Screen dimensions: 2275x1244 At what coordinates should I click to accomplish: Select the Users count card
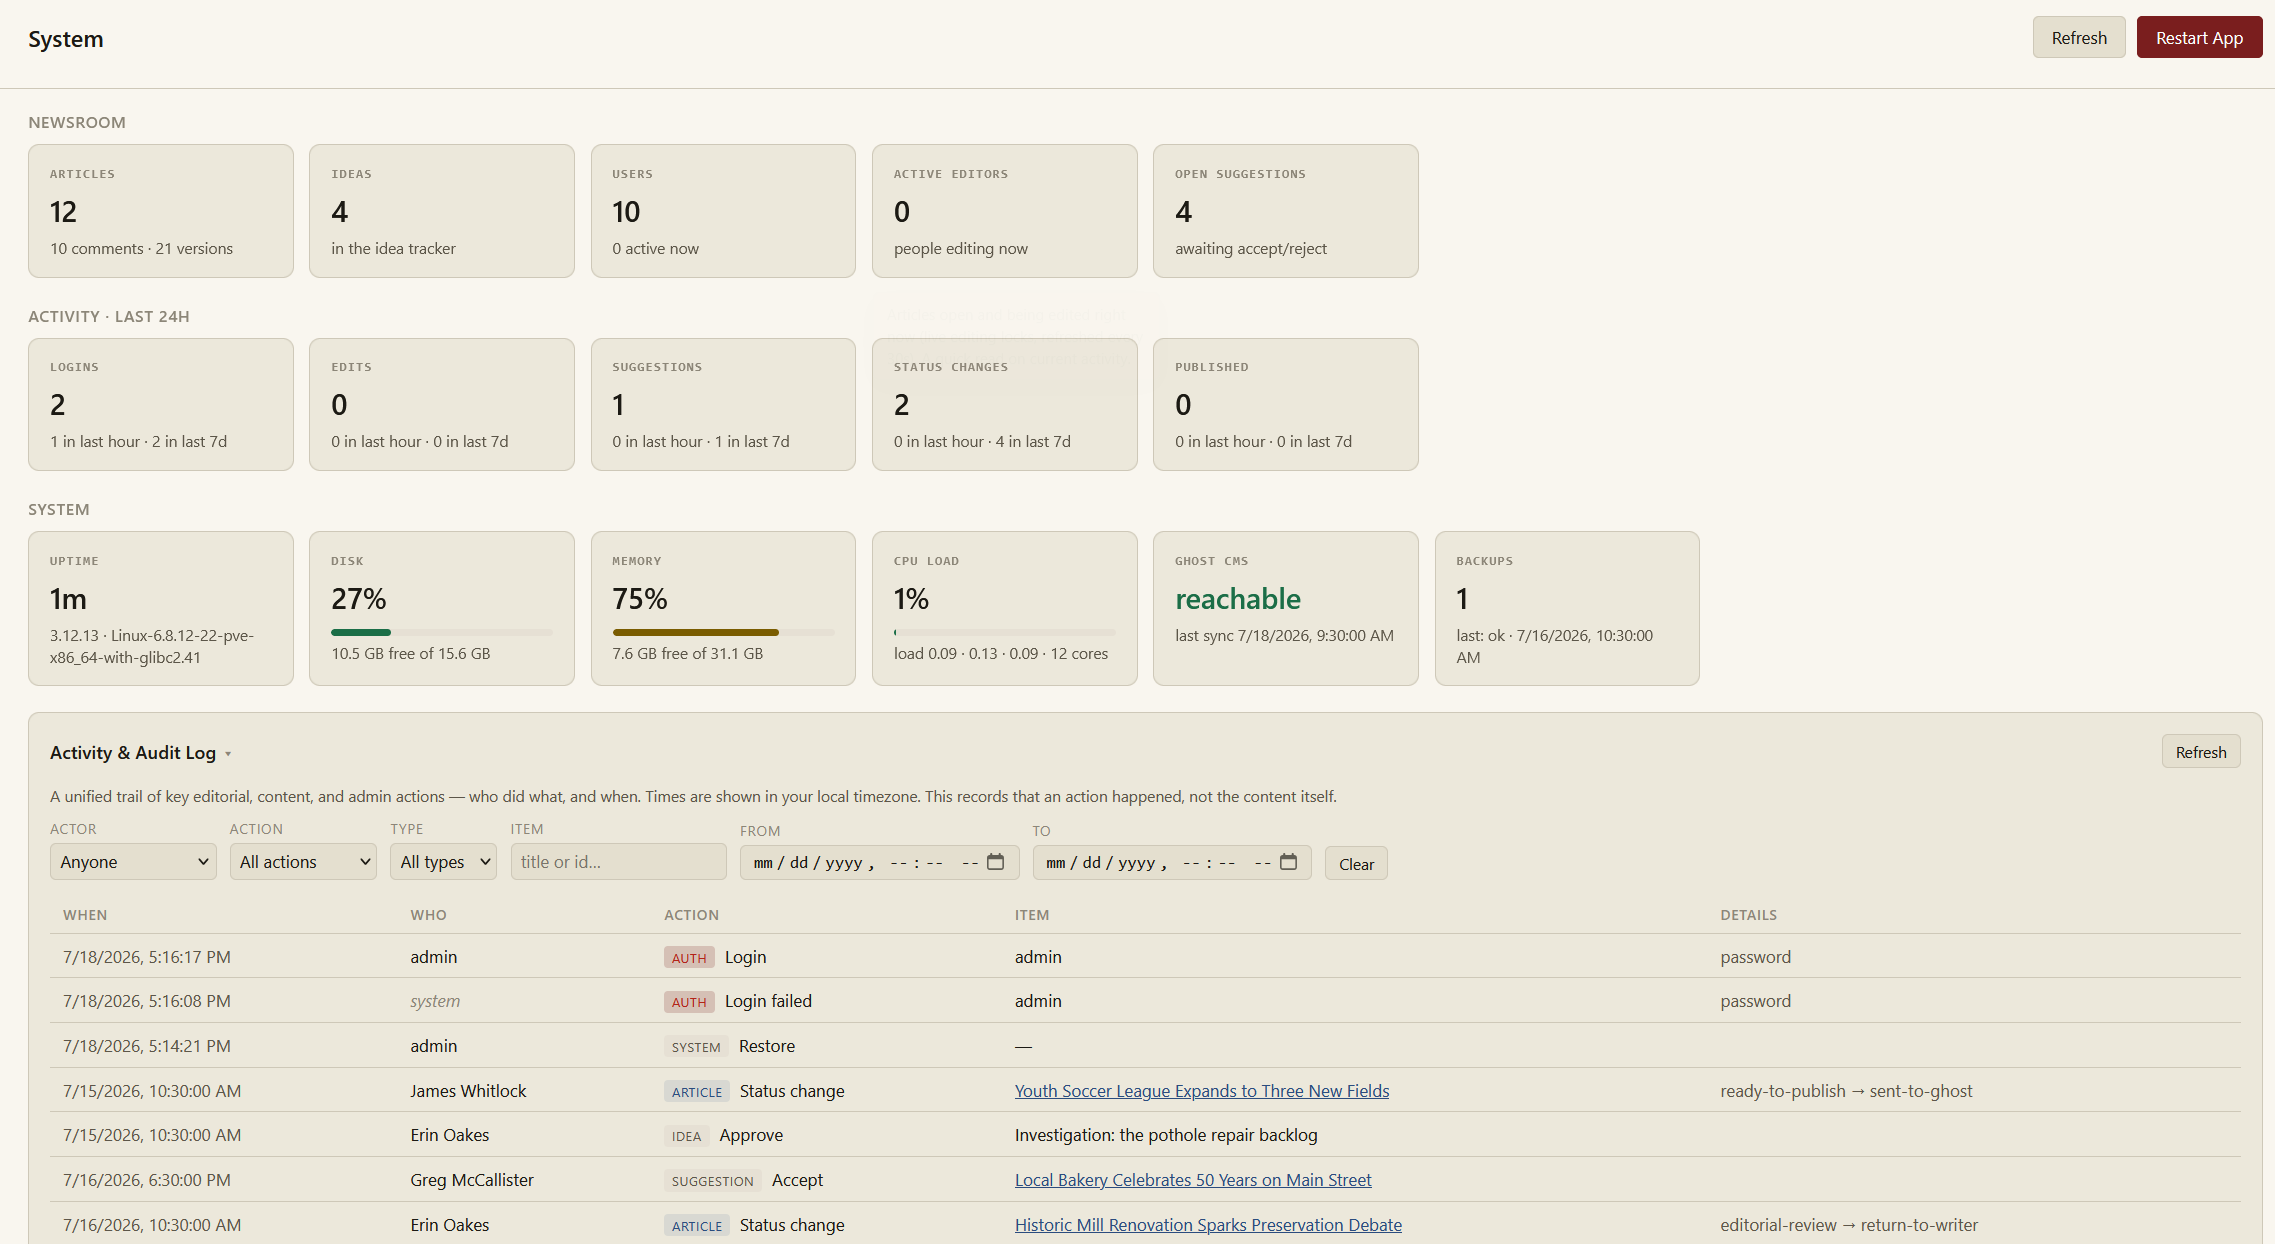[x=723, y=211]
